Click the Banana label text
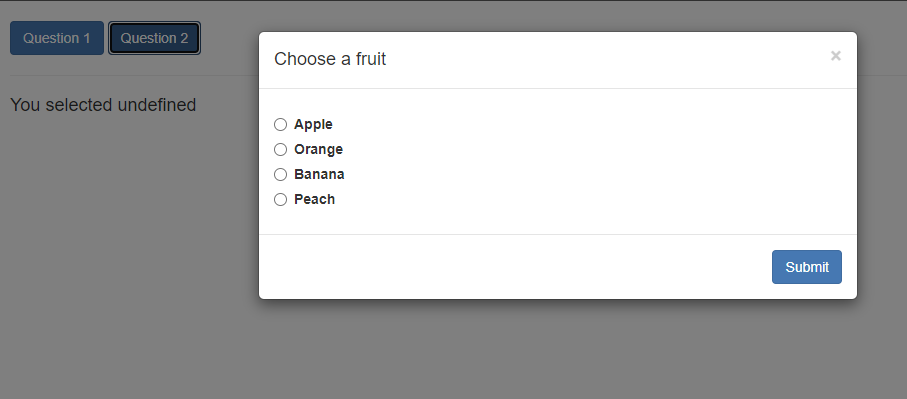 coord(319,174)
